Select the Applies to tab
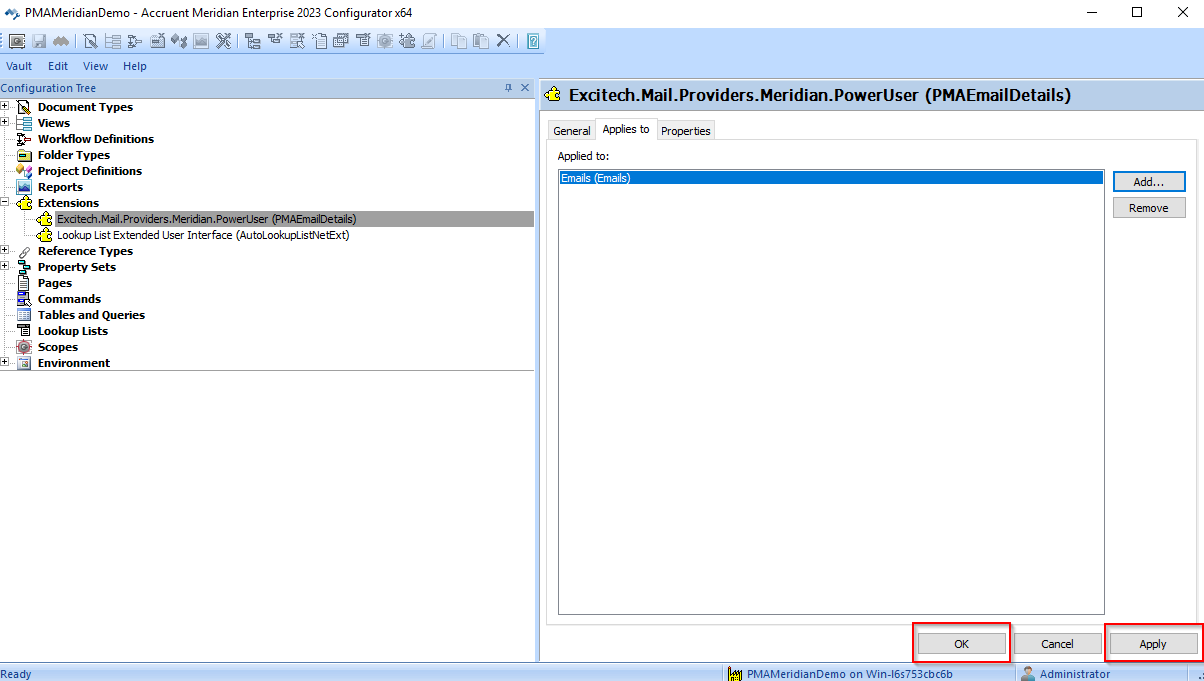This screenshot has width=1204, height=681. [626, 129]
